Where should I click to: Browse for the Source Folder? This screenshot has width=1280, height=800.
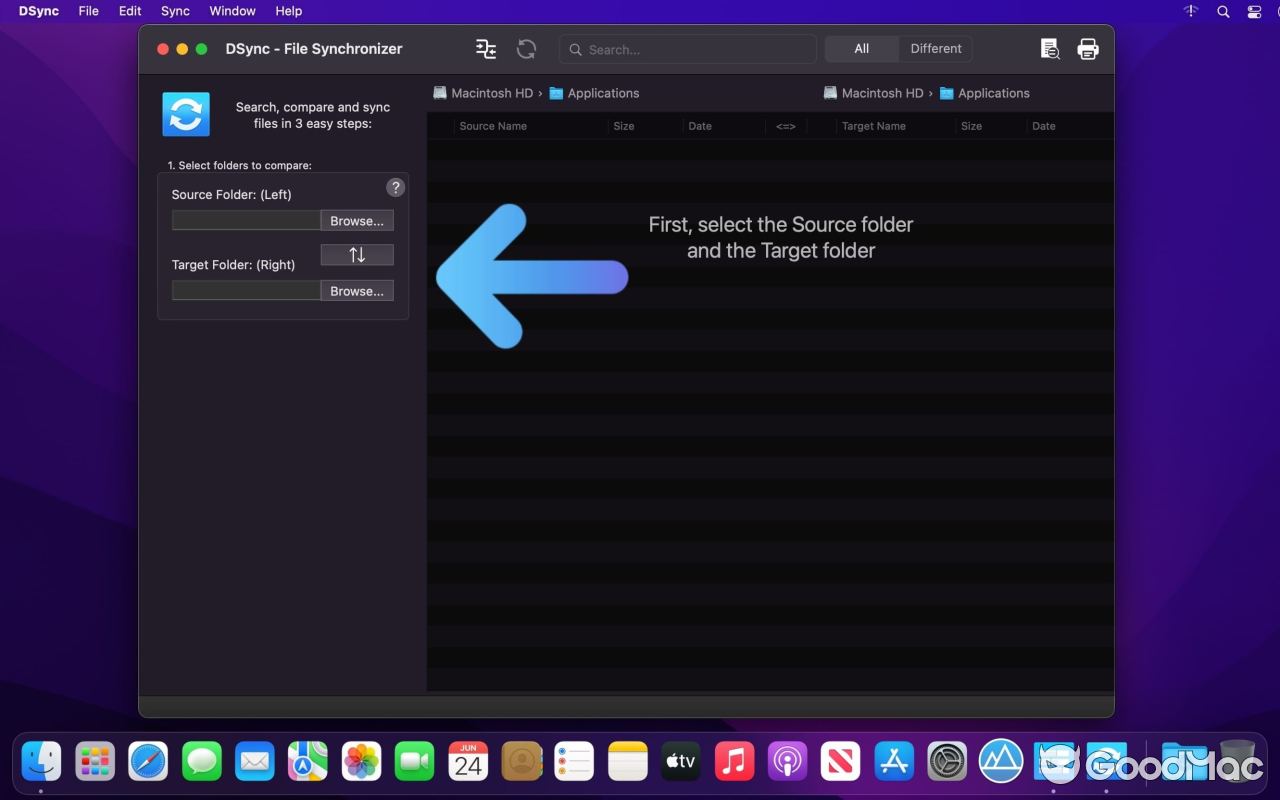point(357,220)
